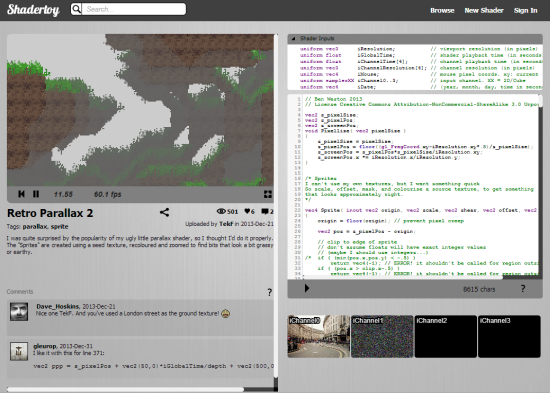The image size is (550, 393).
Task: Click the page bottom horizontal scrollbar
Action: pyautogui.click(x=125, y=389)
